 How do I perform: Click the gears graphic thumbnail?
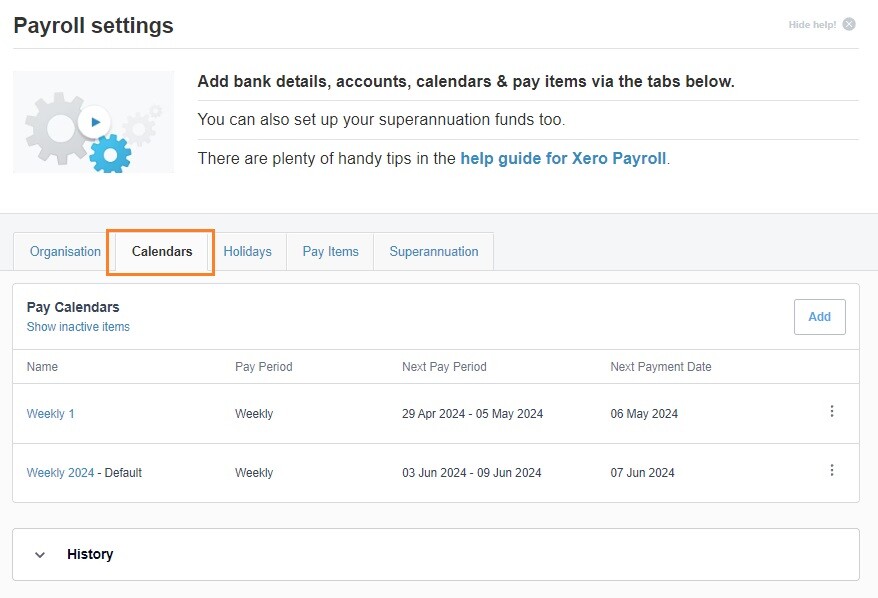[x=93, y=121]
